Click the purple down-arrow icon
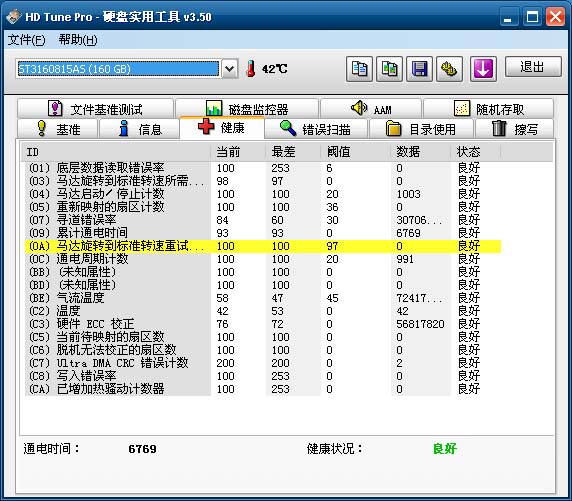This screenshot has width=572, height=501. [483, 69]
